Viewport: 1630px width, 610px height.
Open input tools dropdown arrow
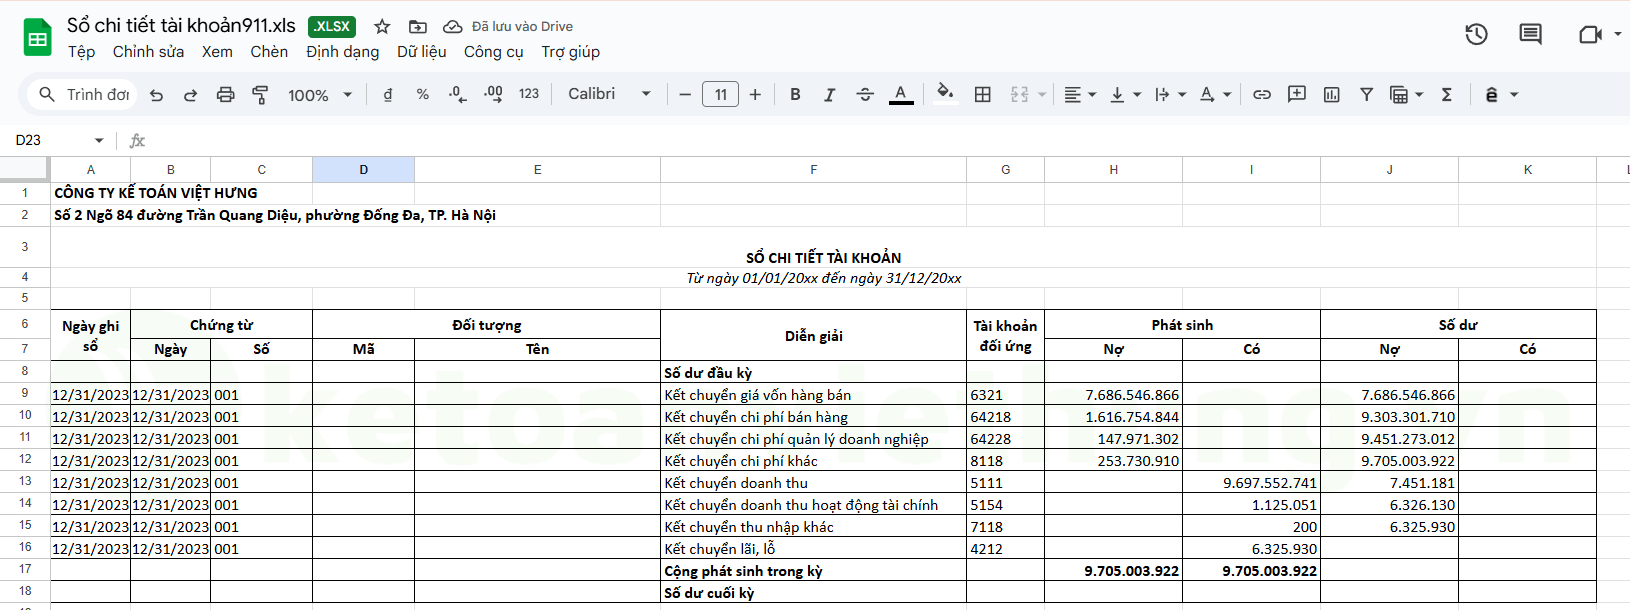click(1514, 95)
